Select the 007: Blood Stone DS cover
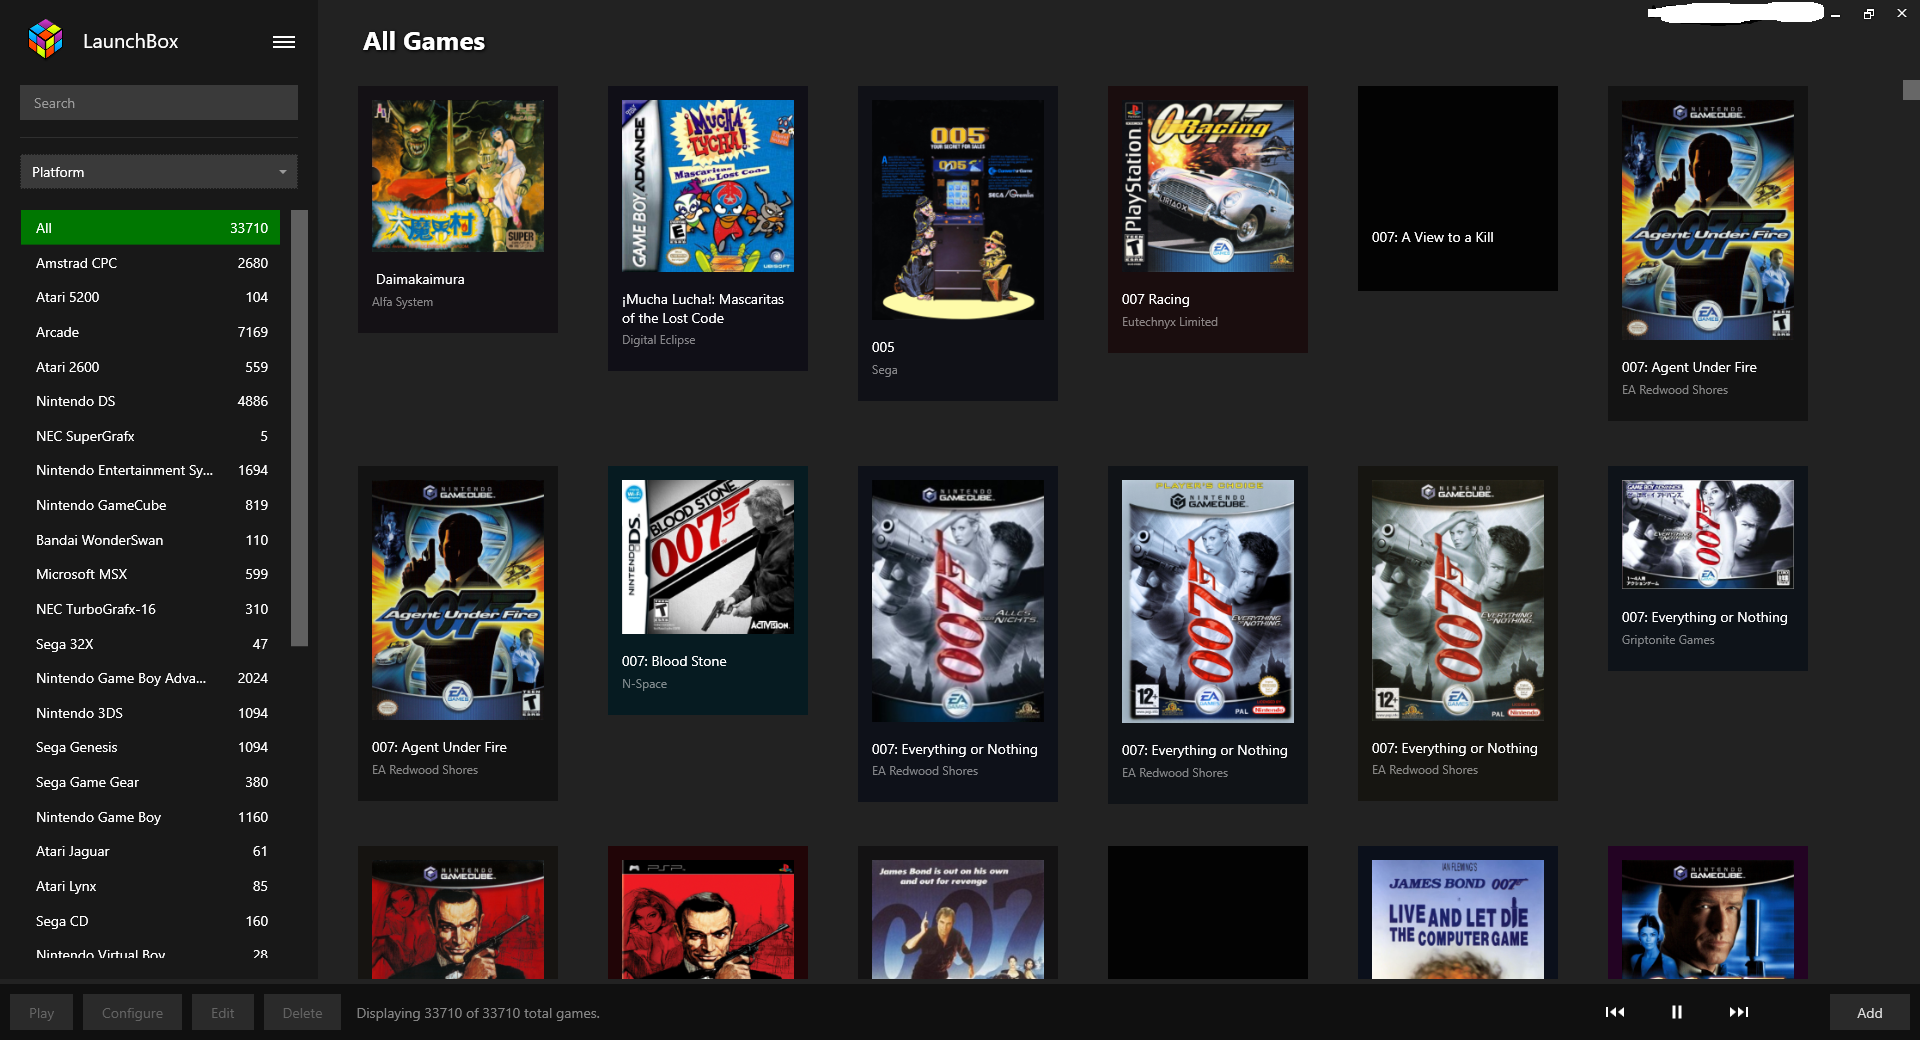The height and width of the screenshot is (1040, 1920). tap(708, 557)
